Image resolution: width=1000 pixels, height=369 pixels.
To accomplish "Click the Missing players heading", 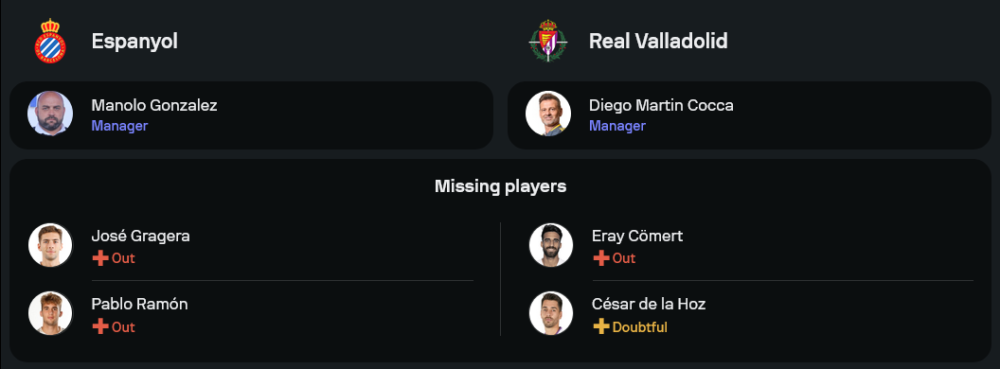I will (x=501, y=187).
